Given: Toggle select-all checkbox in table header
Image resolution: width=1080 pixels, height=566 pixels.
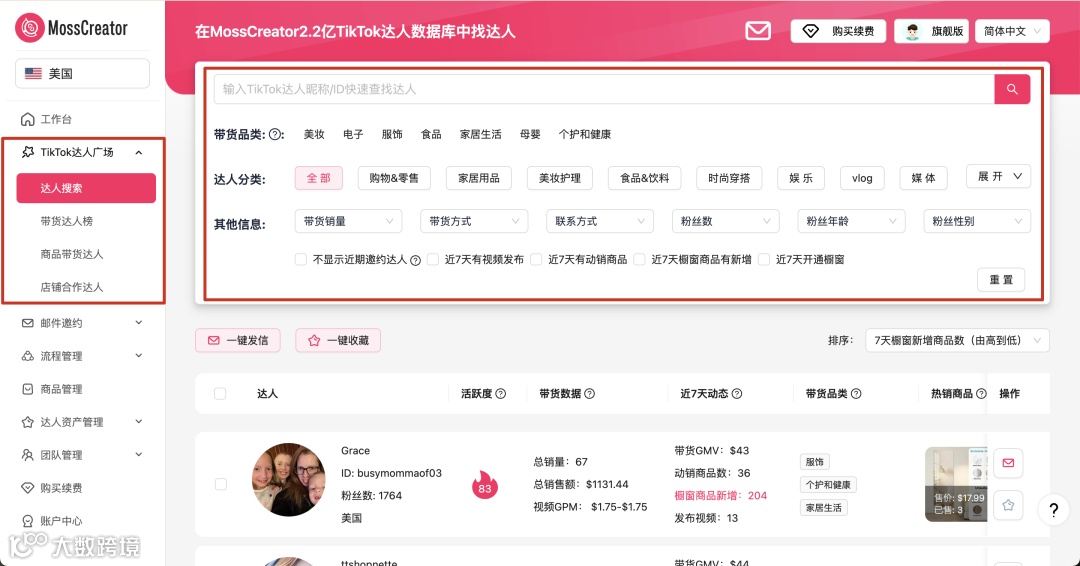Looking at the screenshot, I should point(220,394).
